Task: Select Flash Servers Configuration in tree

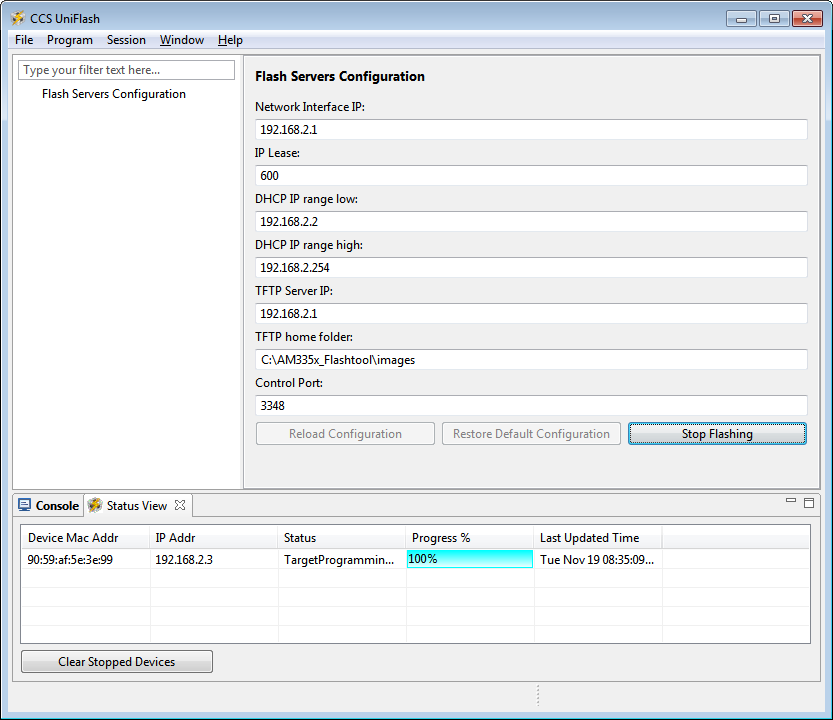Action: pyautogui.click(x=114, y=94)
